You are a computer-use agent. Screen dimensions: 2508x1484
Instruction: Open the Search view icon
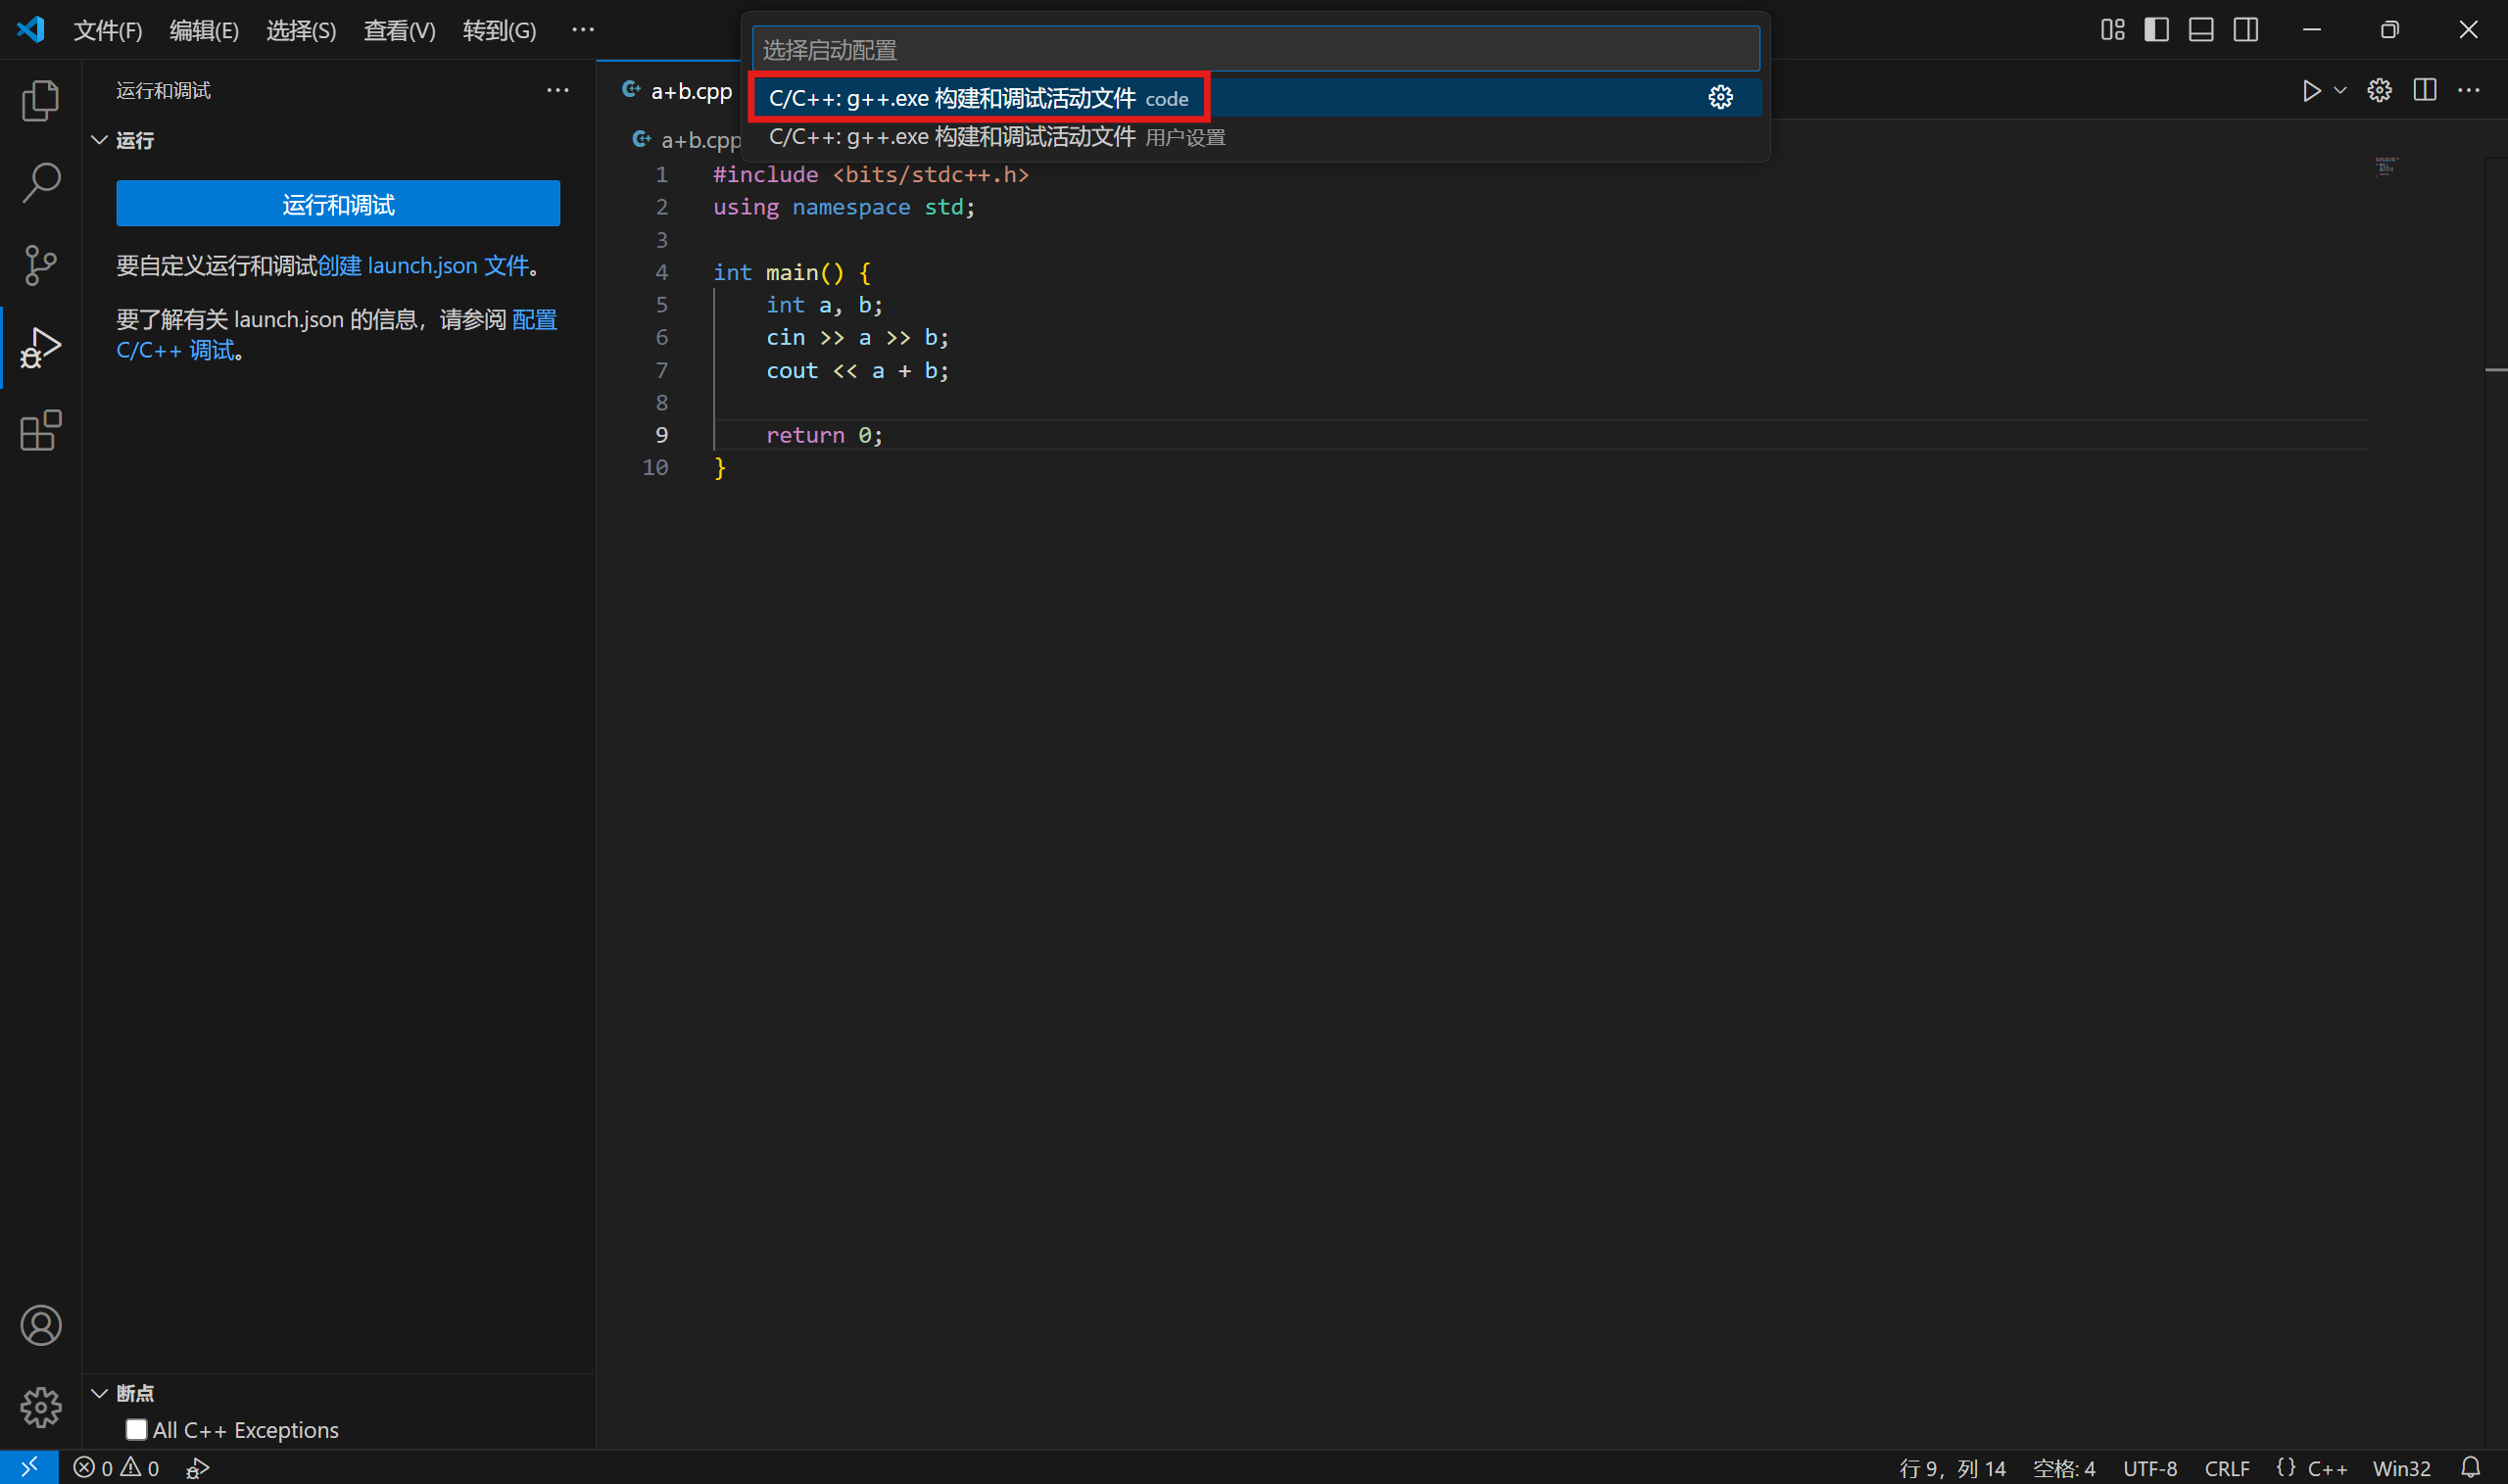[40, 183]
